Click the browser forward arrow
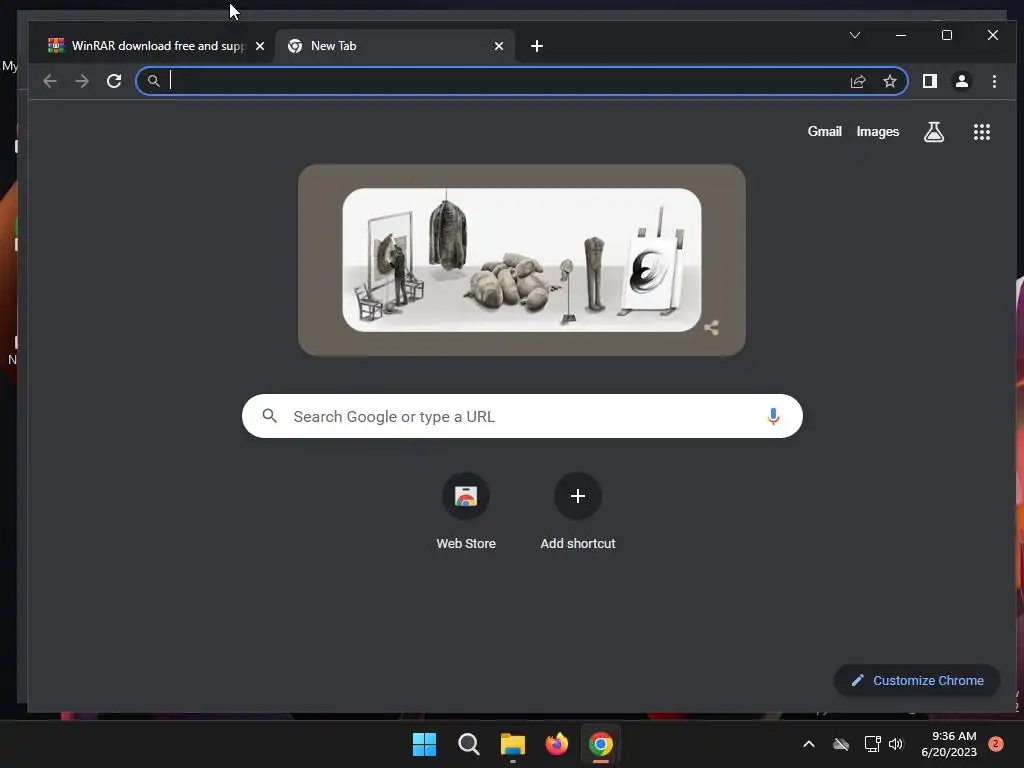This screenshot has width=1024, height=768. (x=82, y=81)
